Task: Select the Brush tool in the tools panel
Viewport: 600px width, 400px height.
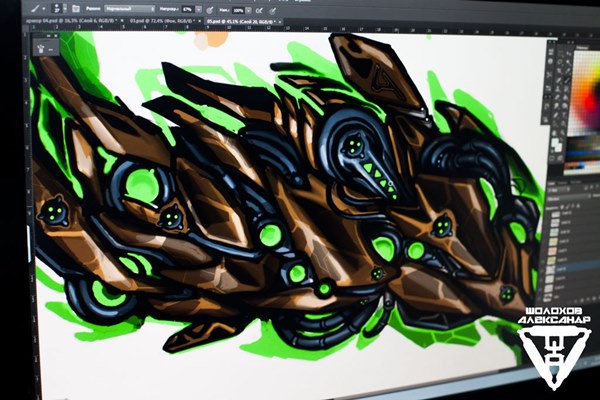Action: click(x=567, y=80)
